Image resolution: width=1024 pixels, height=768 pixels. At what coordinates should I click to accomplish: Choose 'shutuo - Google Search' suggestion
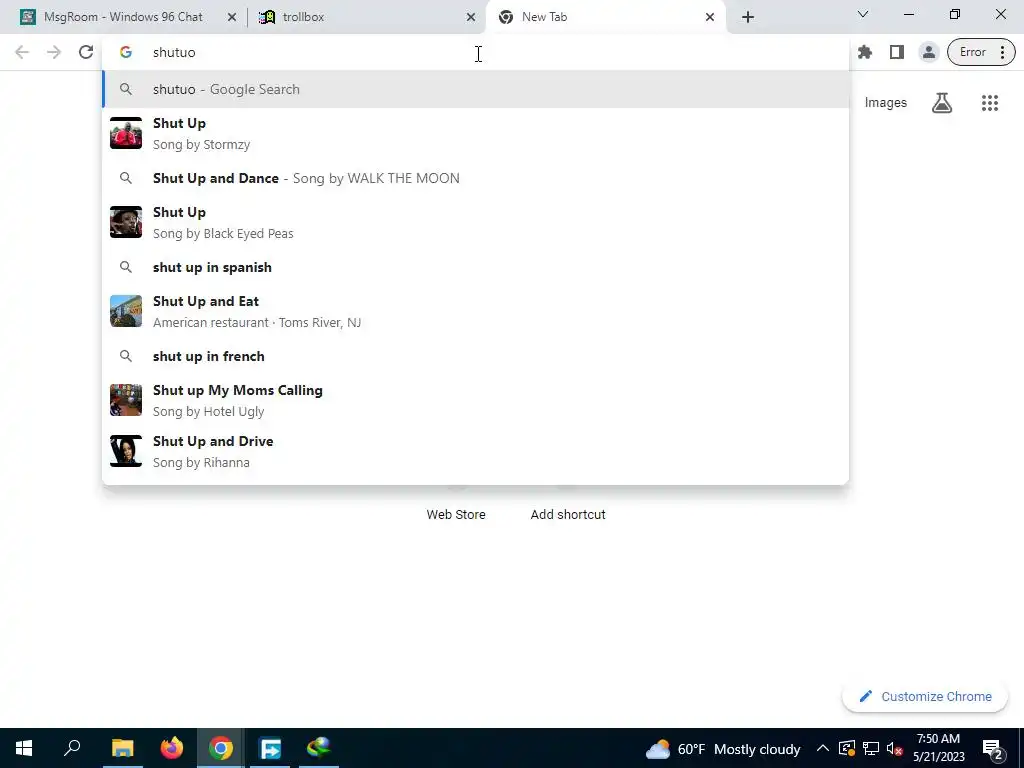click(475, 89)
